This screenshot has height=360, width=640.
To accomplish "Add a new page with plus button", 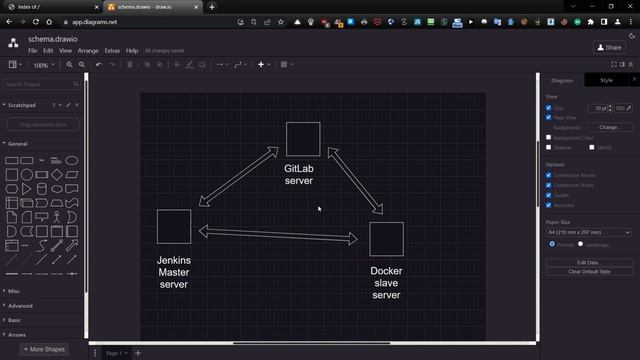I will coord(138,353).
